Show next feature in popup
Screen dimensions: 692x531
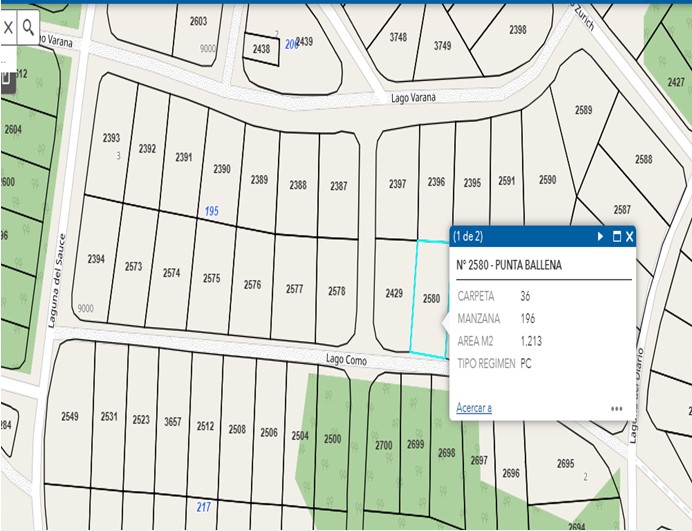click(x=600, y=237)
